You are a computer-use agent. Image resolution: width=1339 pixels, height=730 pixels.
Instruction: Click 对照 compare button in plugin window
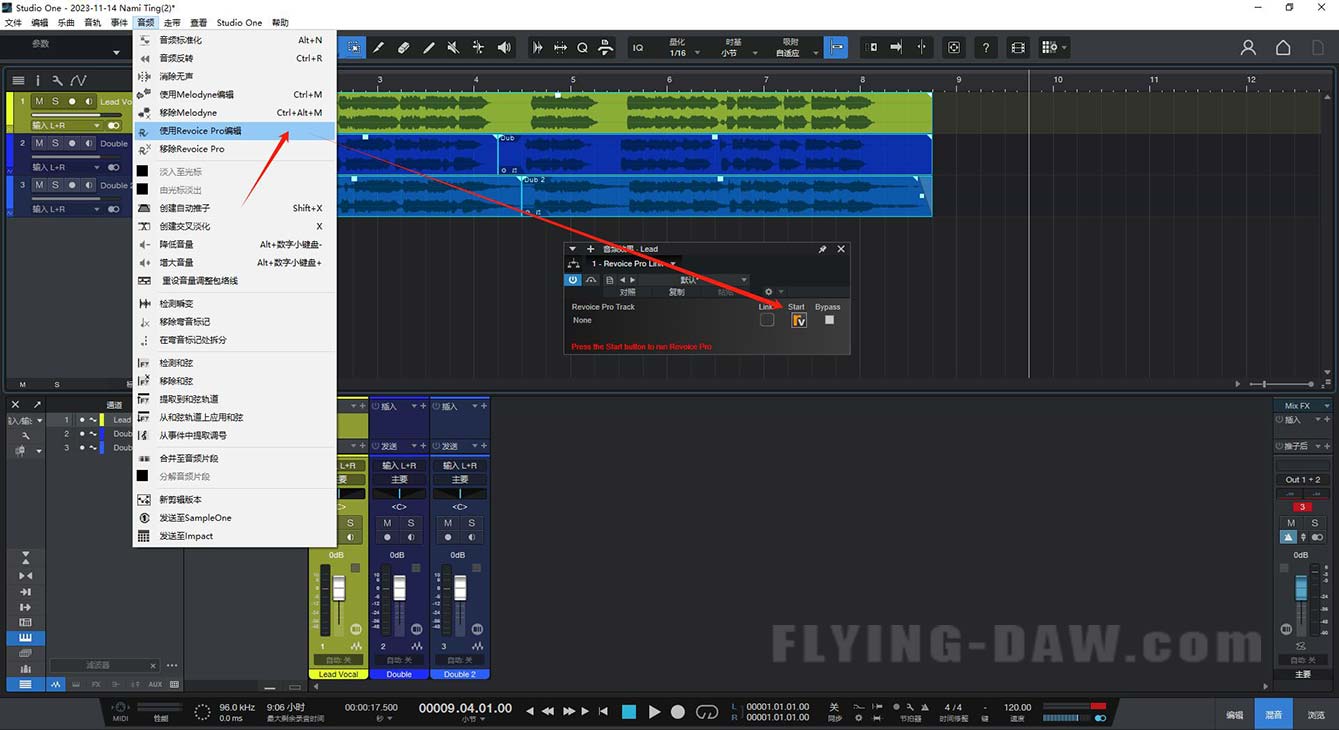(627, 292)
